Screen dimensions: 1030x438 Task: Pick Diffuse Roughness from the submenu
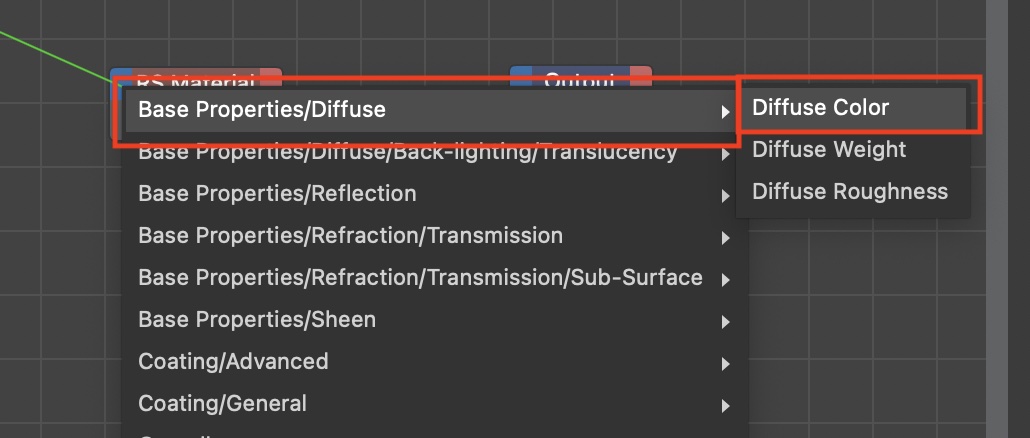(849, 192)
